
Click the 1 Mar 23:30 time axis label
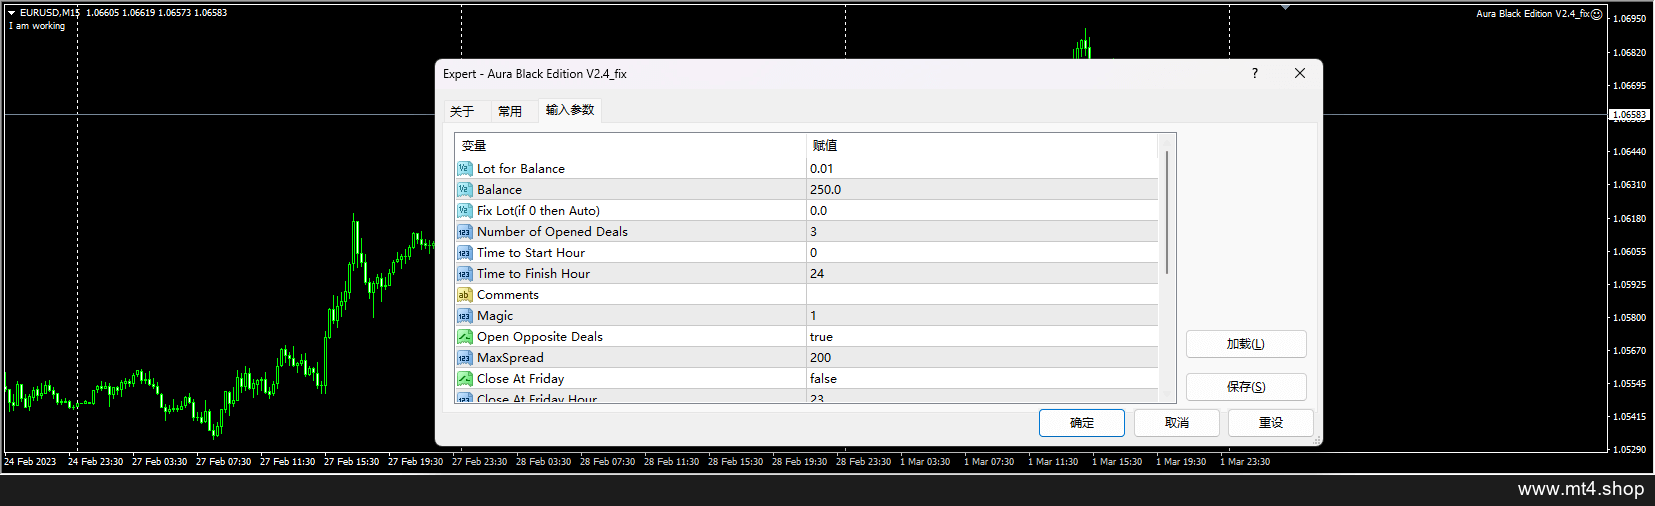point(1245,462)
